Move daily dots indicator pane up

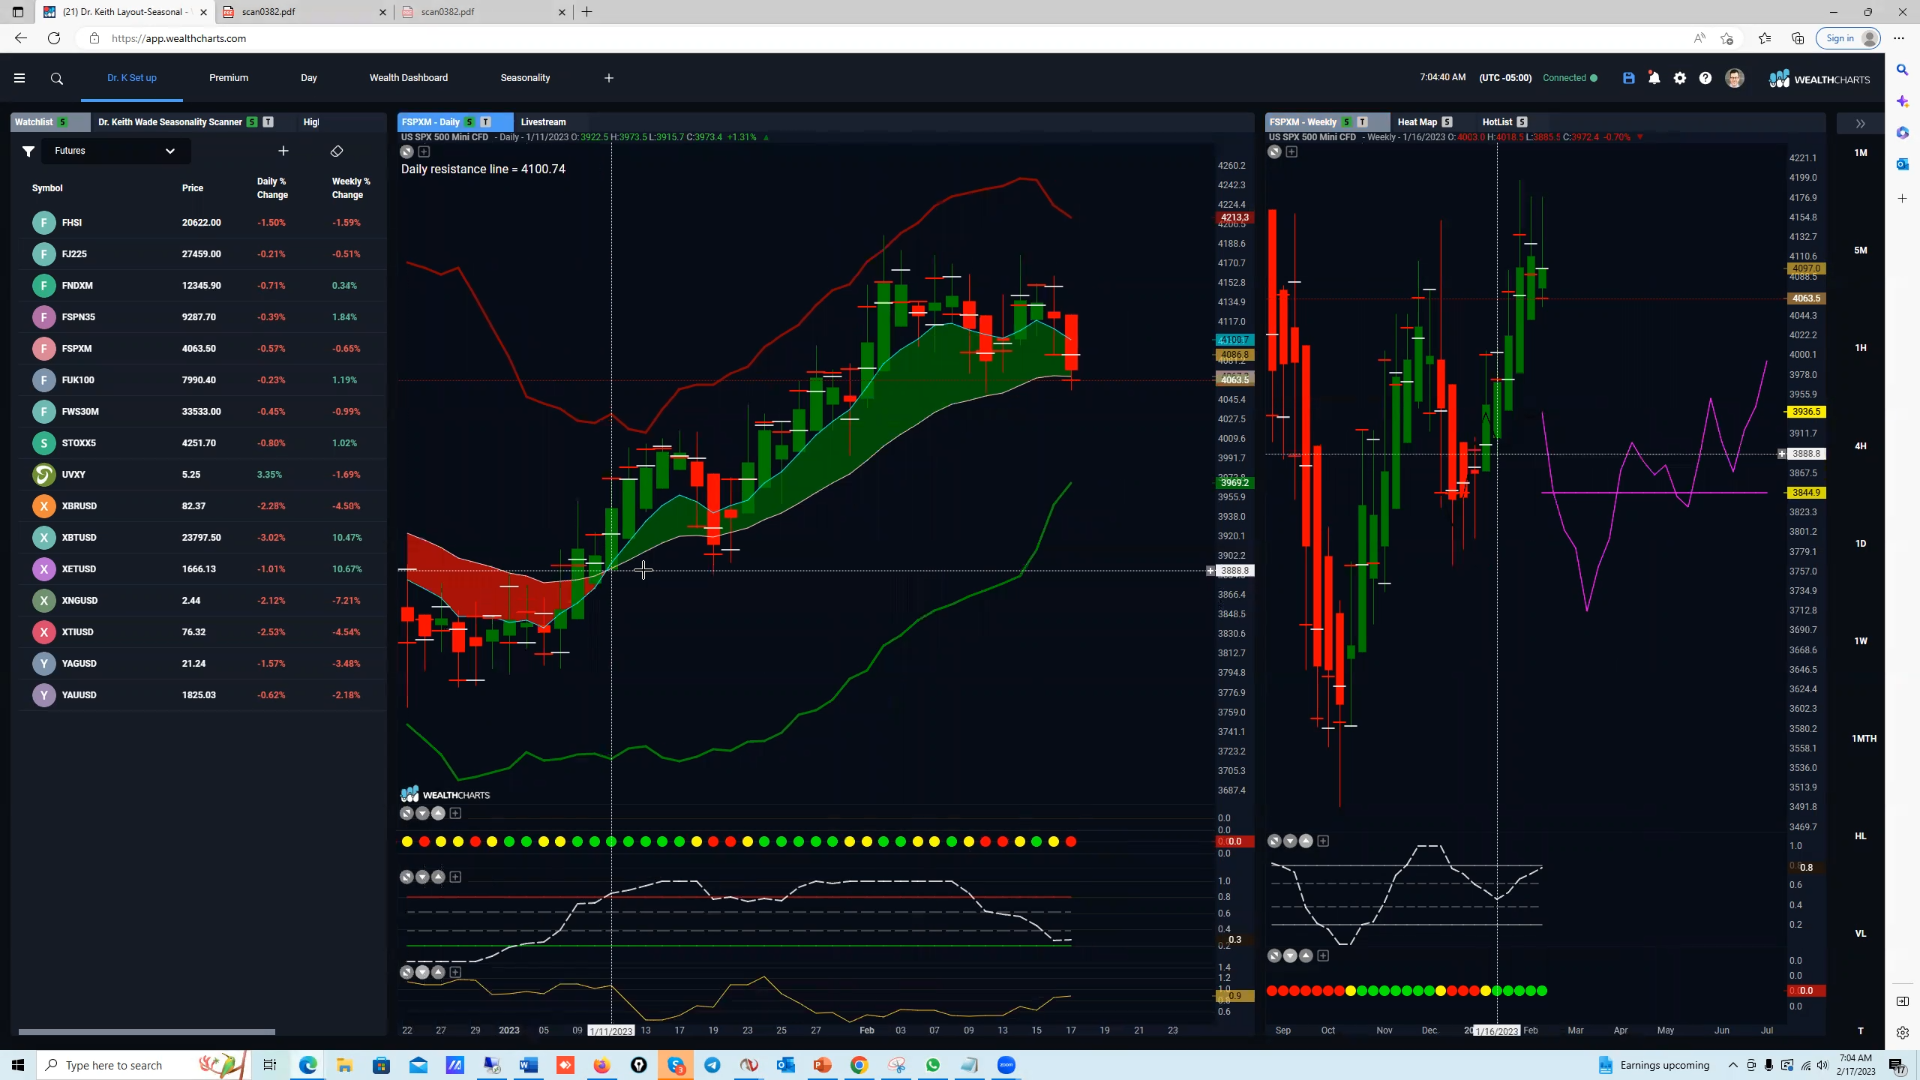coord(438,813)
